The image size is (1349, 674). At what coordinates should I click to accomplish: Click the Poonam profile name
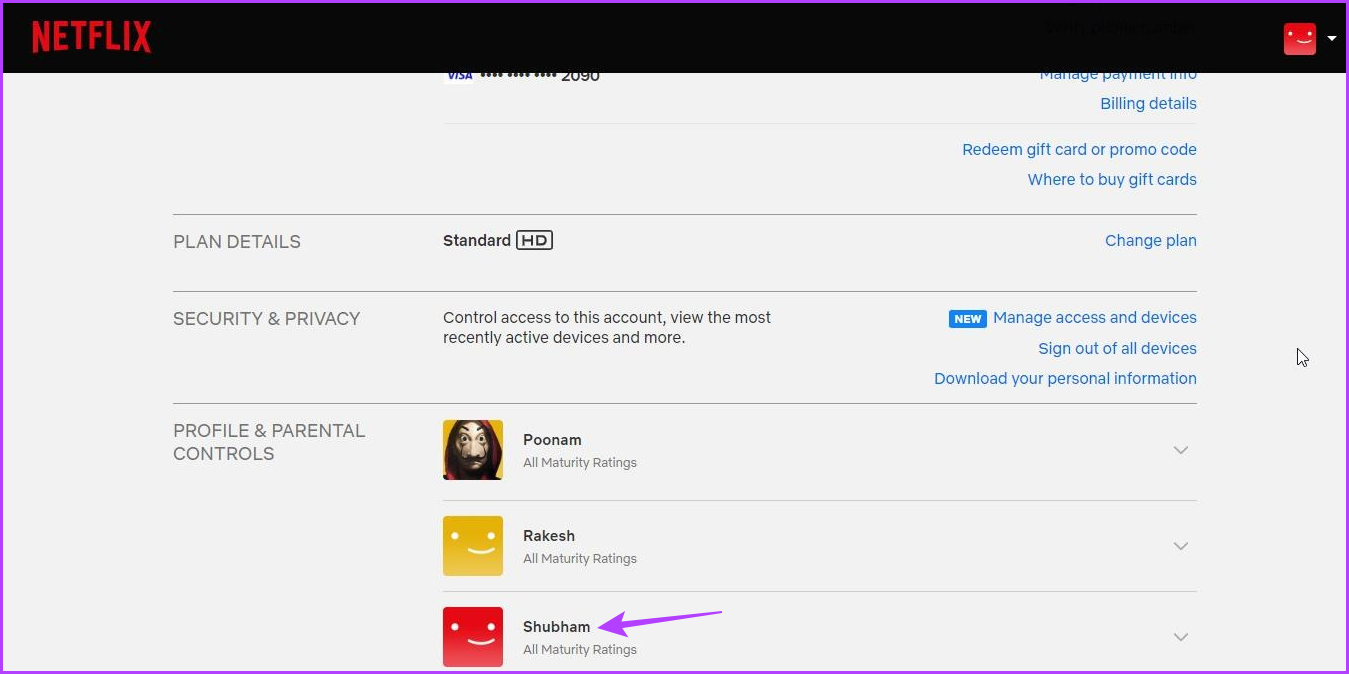(x=552, y=440)
